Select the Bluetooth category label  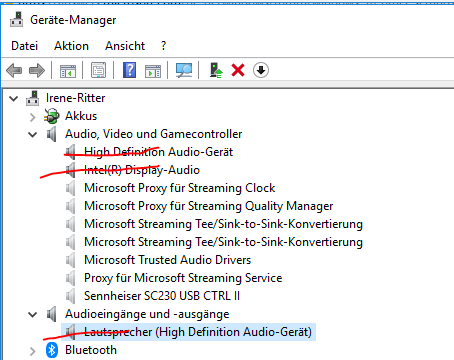pyautogui.click(x=91, y=350)
